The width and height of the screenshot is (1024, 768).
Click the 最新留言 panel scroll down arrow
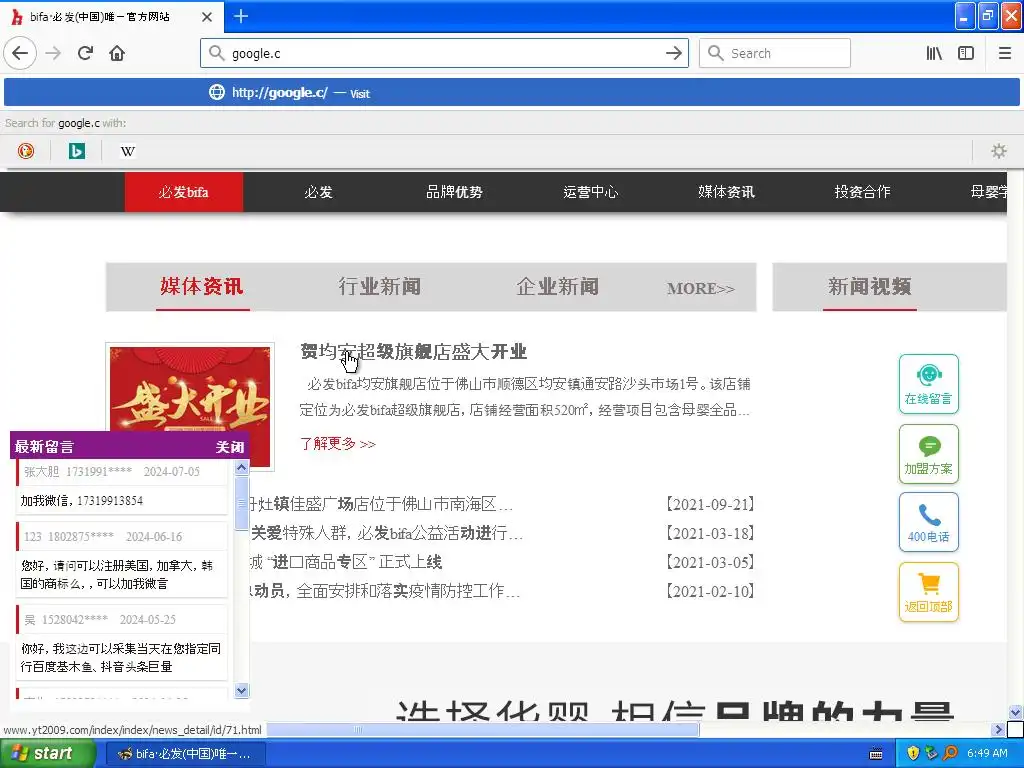coord(242,690)
